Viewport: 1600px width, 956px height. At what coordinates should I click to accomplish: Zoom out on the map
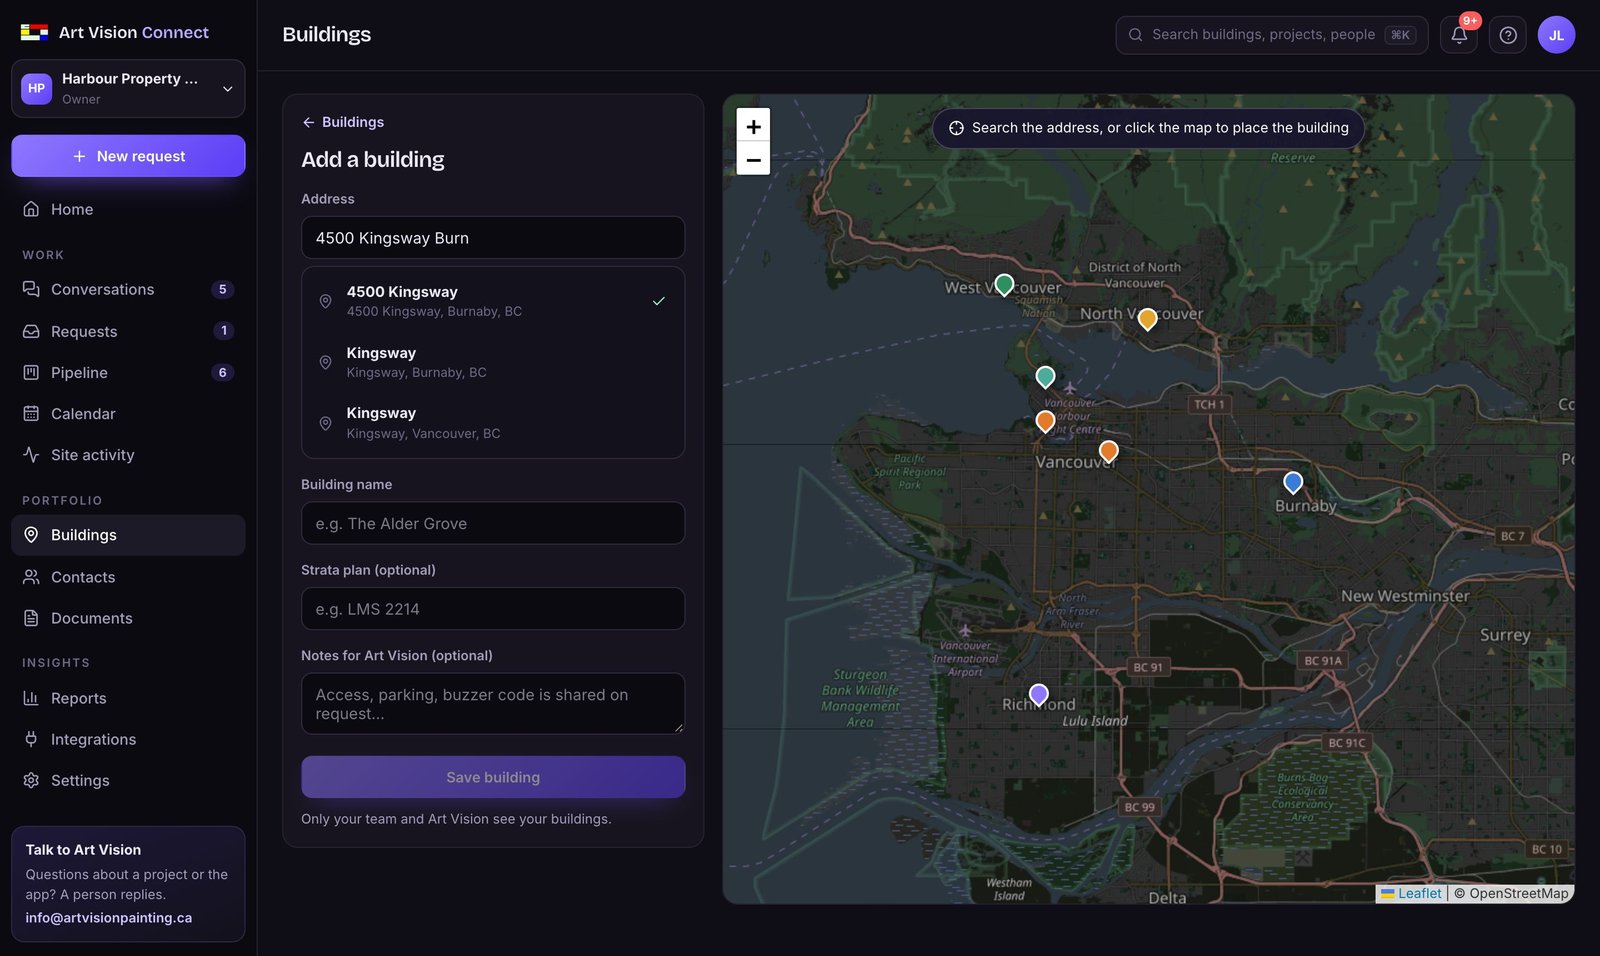(x=753, y=159)
